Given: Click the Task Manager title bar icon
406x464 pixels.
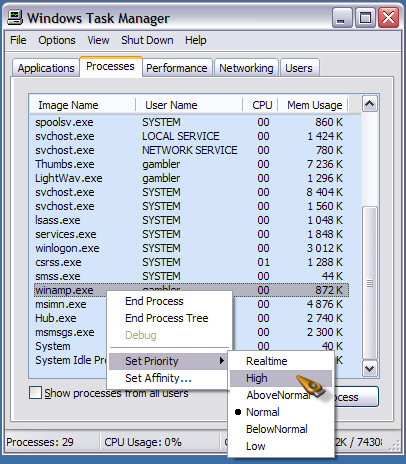Looking at the screenshot, I should tap(15, 17).
